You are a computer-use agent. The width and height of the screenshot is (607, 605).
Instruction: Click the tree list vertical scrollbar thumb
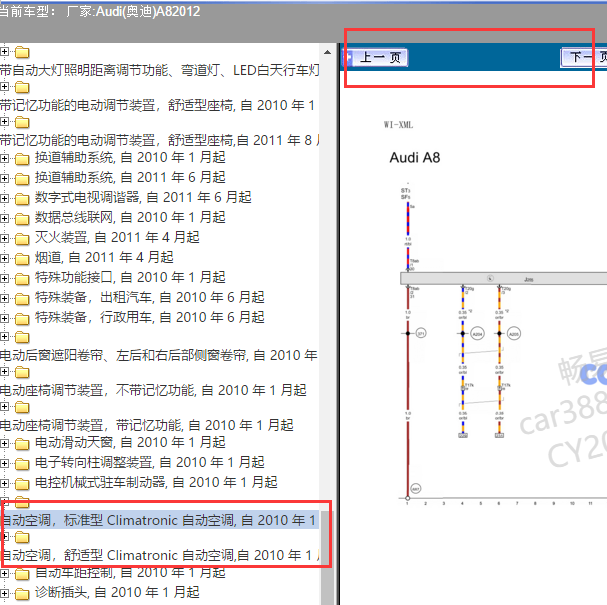coord(328,558)
